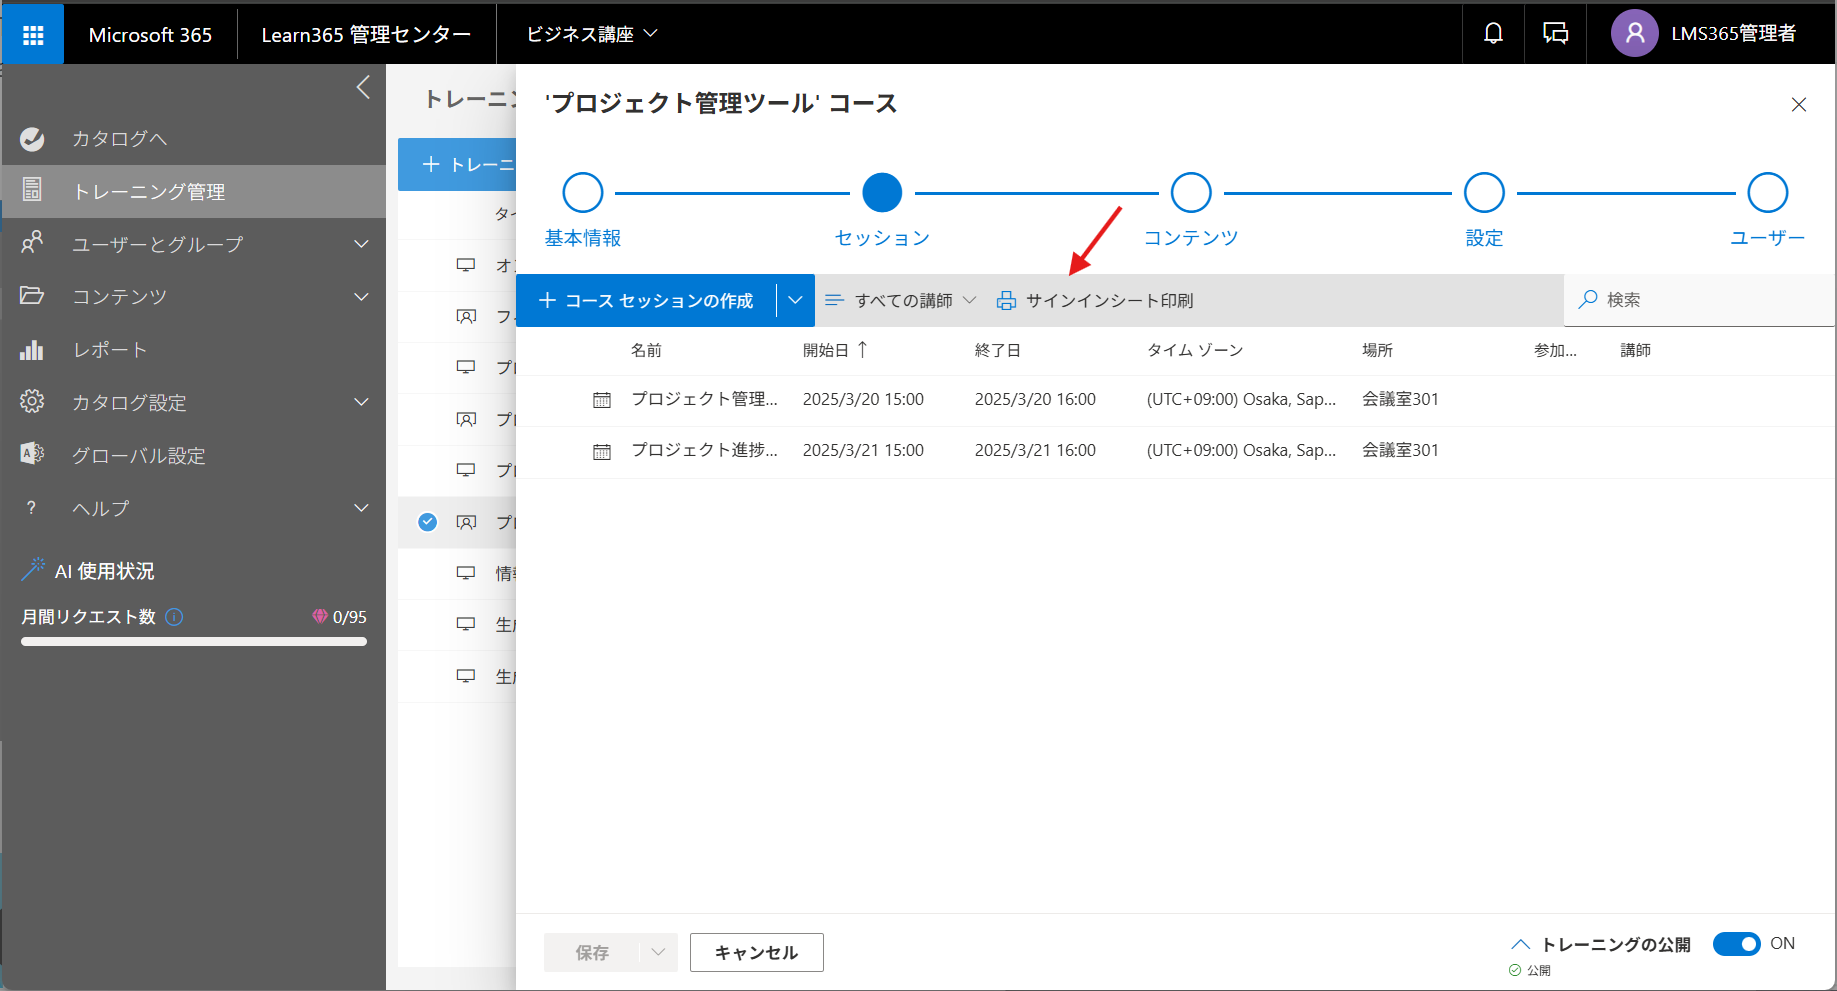
Task: Click the Microsoft 365 header link
Action: (150, 35)
